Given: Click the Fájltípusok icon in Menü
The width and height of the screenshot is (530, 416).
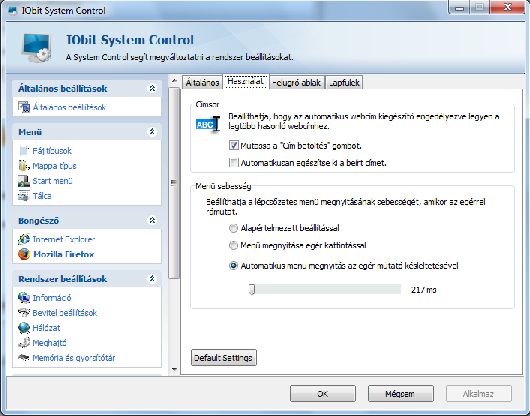Looking at the screenshot, I should click(x=24, y=151).
